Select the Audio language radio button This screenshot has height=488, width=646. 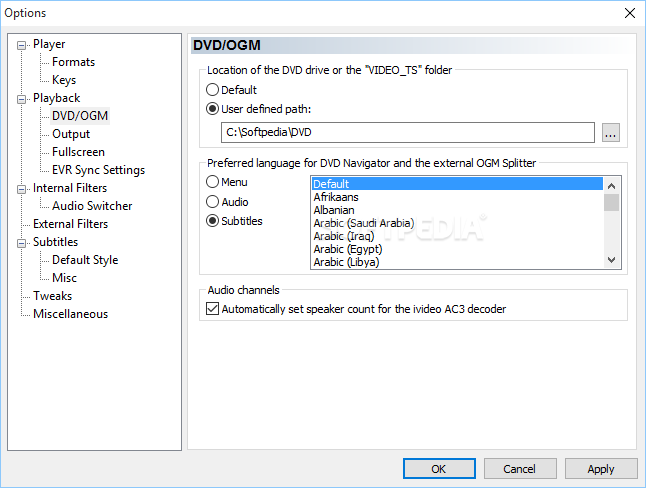point(212,202)
